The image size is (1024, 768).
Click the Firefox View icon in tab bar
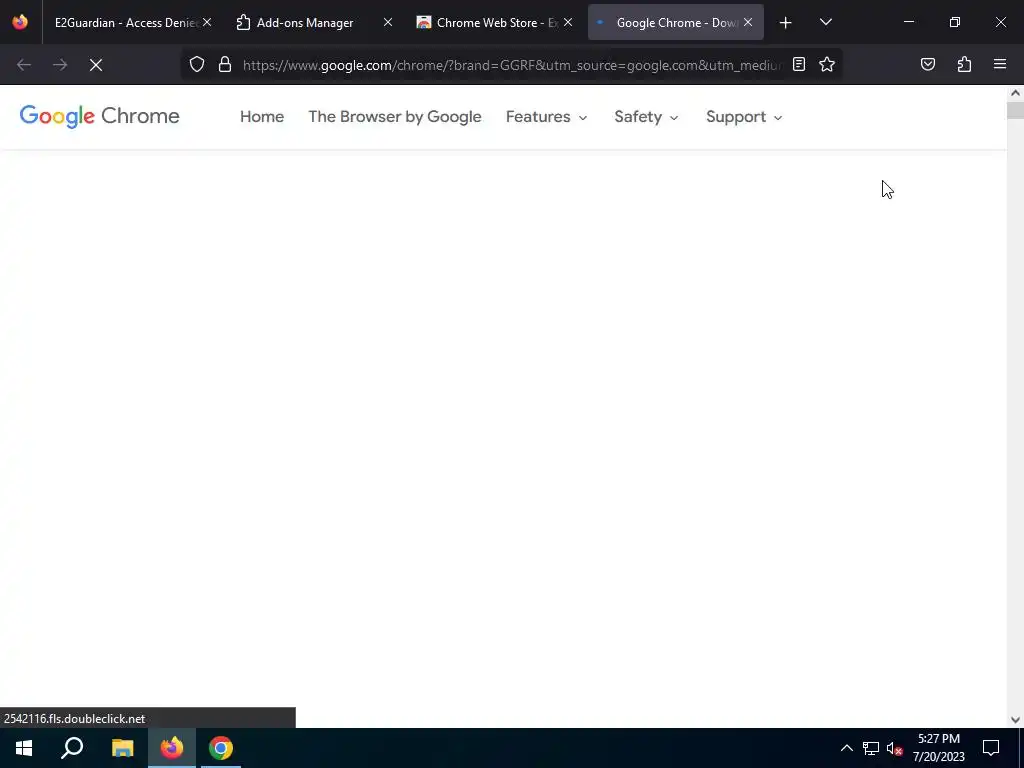coord(20,22)
